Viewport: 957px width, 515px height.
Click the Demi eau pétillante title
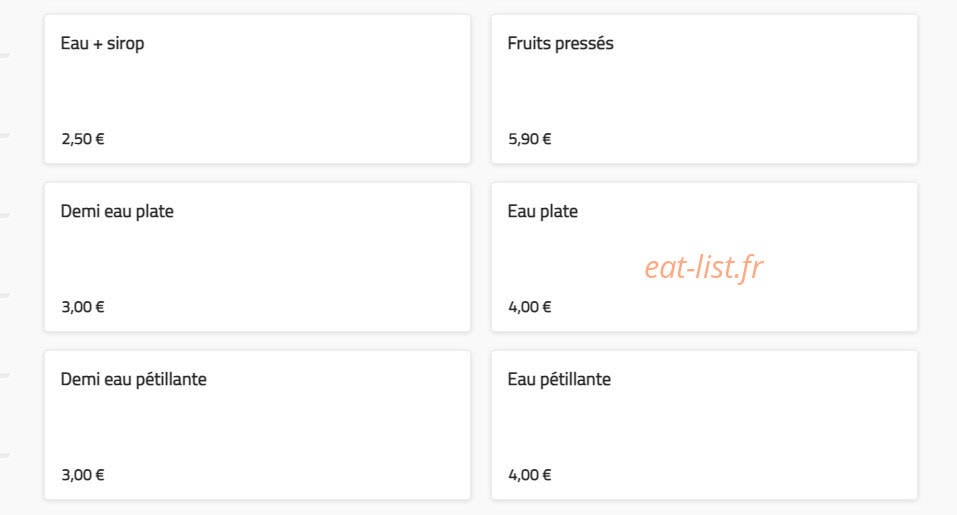tap(134, 380)
